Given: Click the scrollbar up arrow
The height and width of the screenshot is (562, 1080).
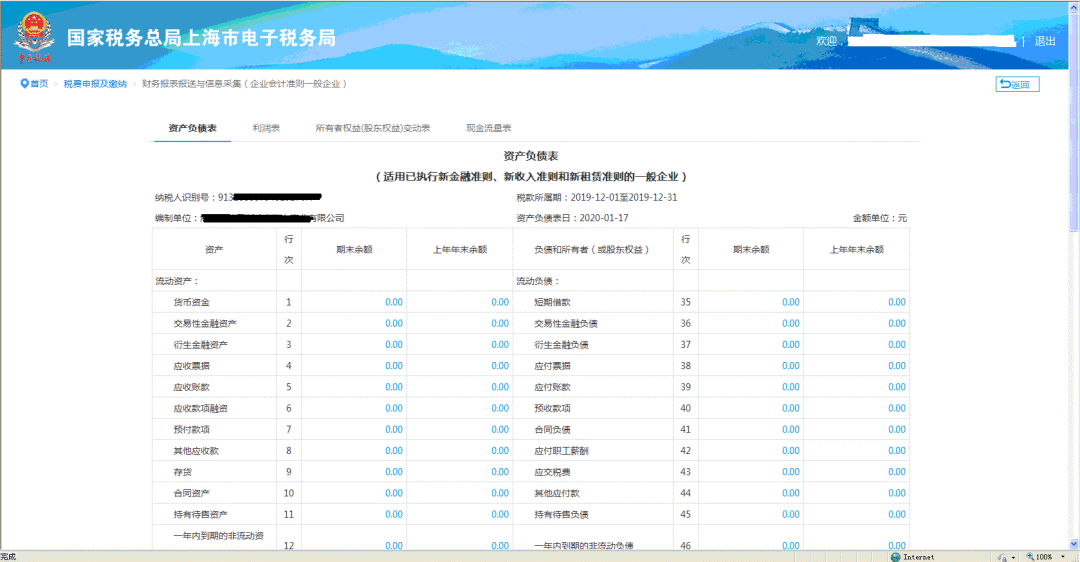Looking at the screenshot, I should point(1074,6).
